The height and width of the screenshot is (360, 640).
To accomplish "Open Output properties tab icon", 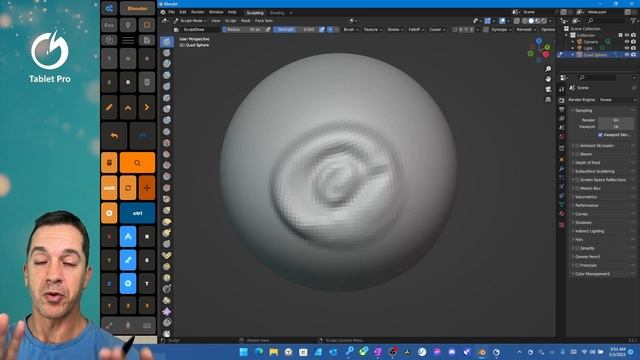I will (x=562, y=109).
